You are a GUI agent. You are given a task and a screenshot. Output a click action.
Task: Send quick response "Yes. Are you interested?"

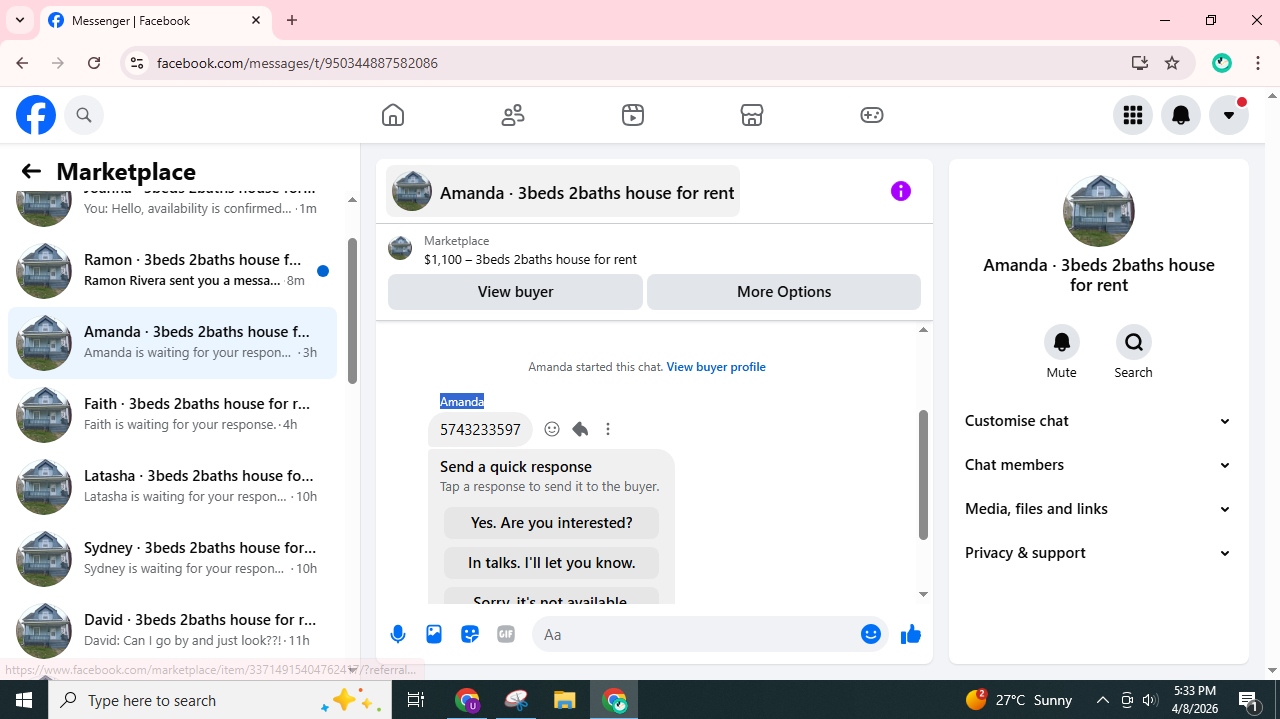click(551, 523)
